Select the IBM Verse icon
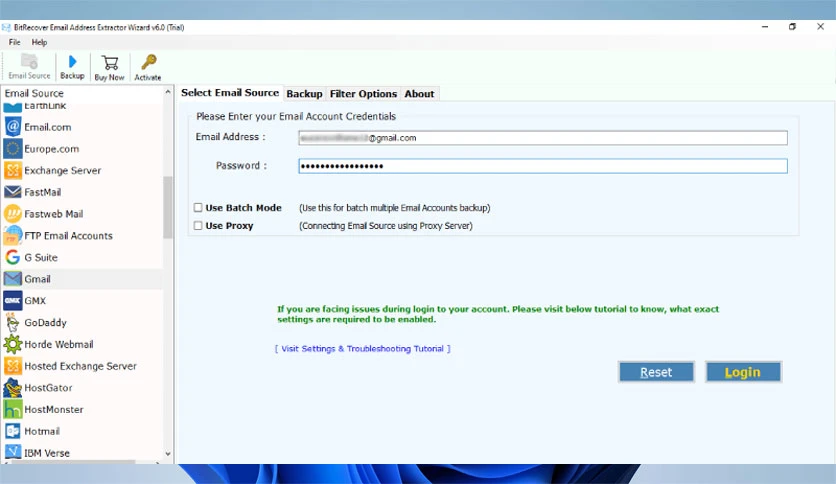This screenshot has width=836, height=484. (13, 453)
